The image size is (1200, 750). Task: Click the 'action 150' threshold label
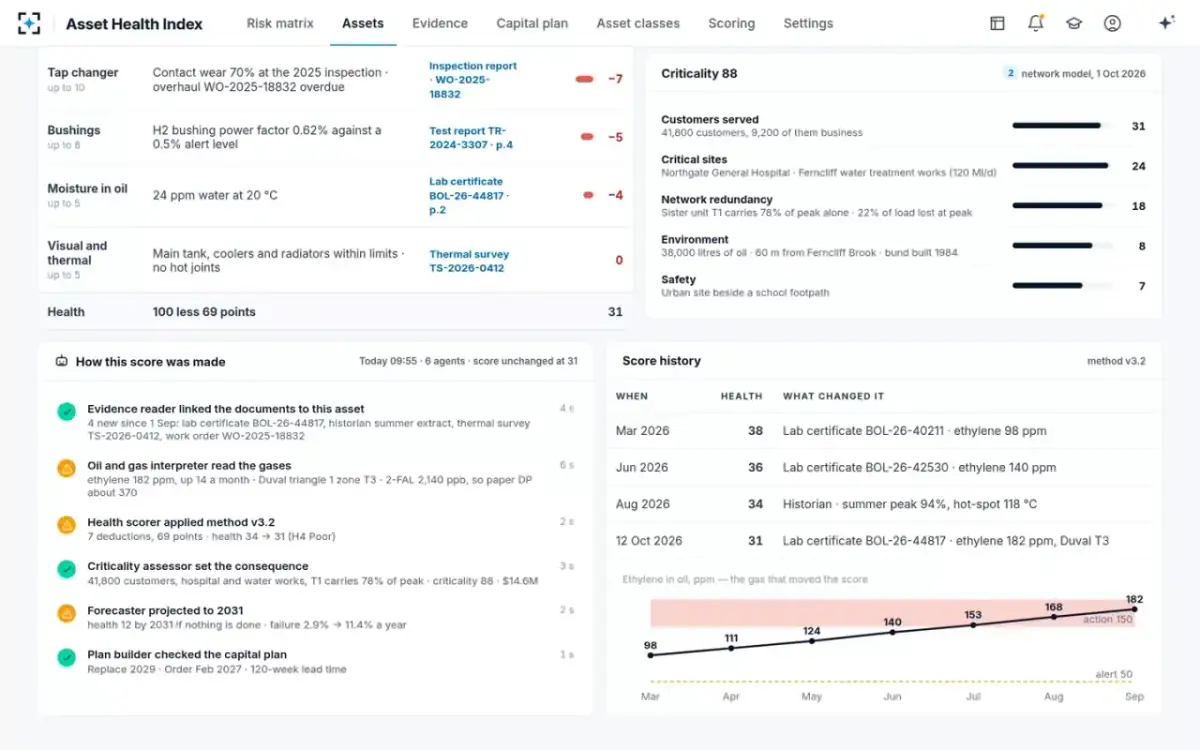[x=1108, y=619]
